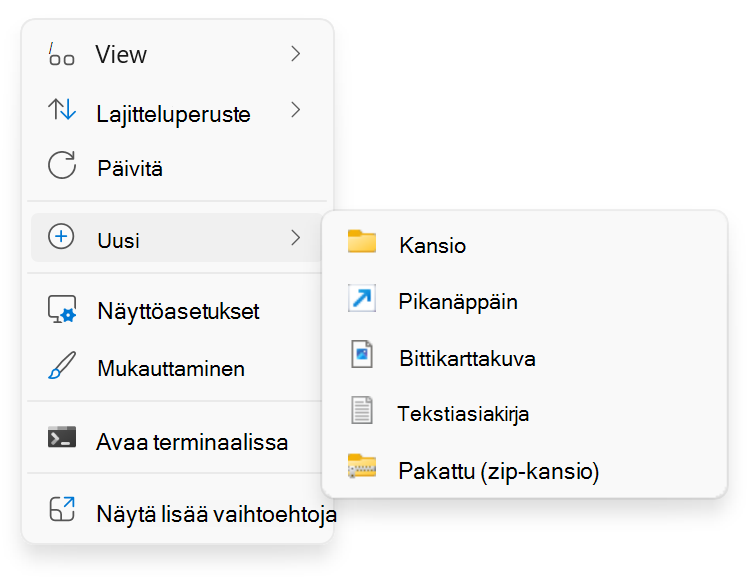Click the expand icon for Näytä lisää vaihtoehtoja

(x=62, y=509)
